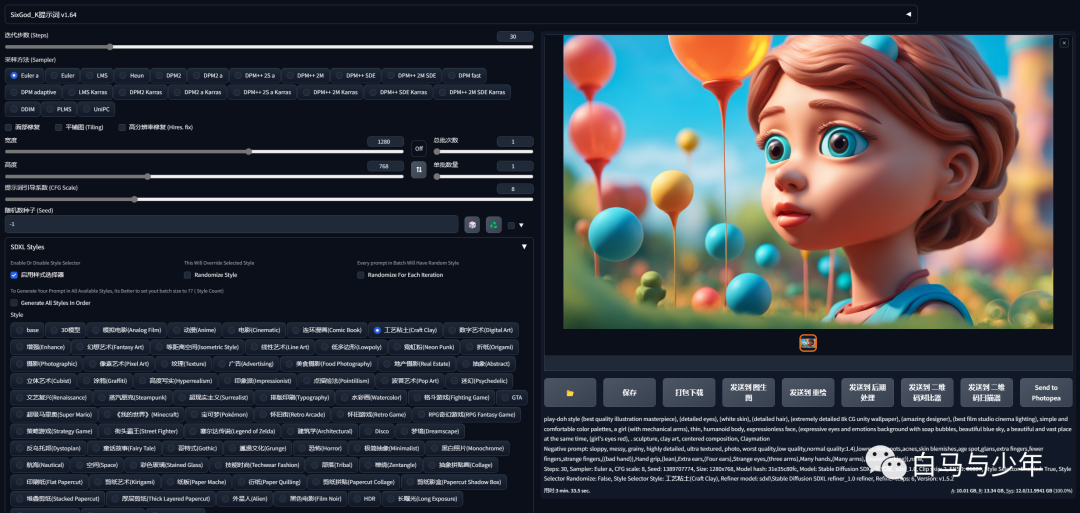Image resolution: width=1080 pixels, height=513 pixels.
Task: Choose the Anime style option
Action: [x=191, y=329]
